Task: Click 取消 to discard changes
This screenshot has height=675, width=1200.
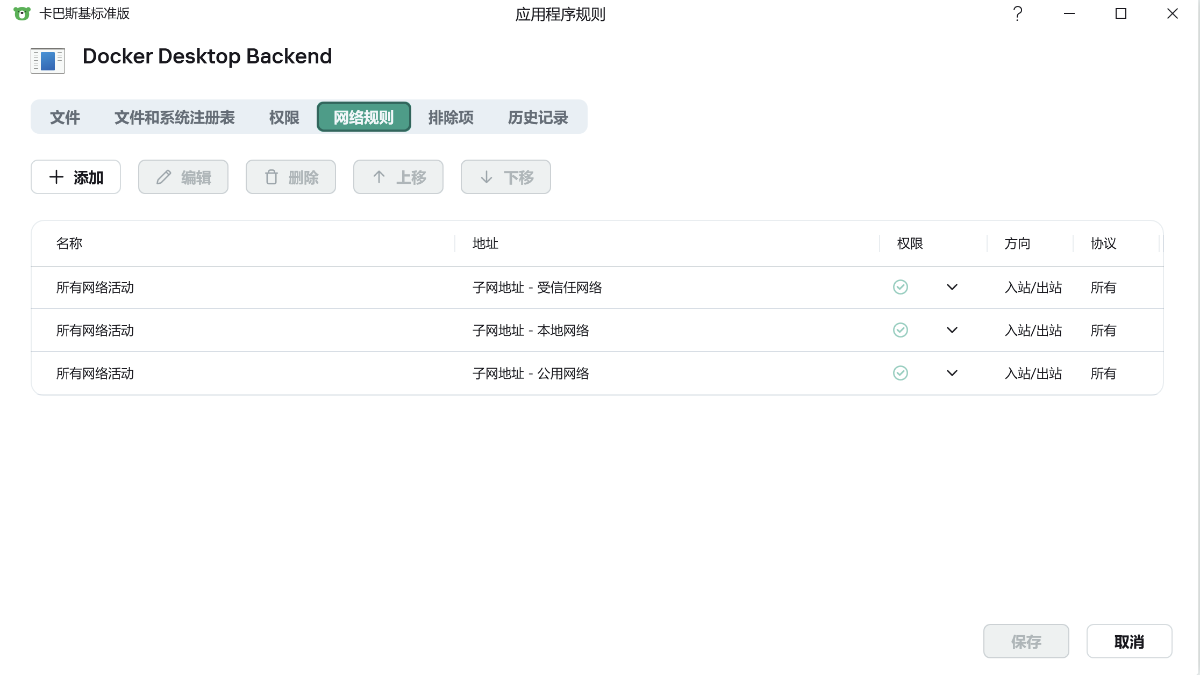Action: 1129,642
